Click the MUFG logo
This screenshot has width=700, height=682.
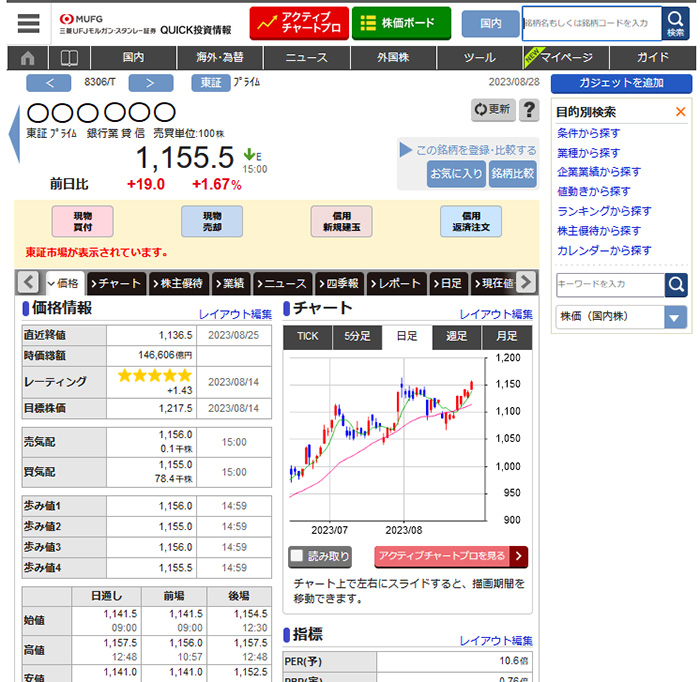(81, 19)
